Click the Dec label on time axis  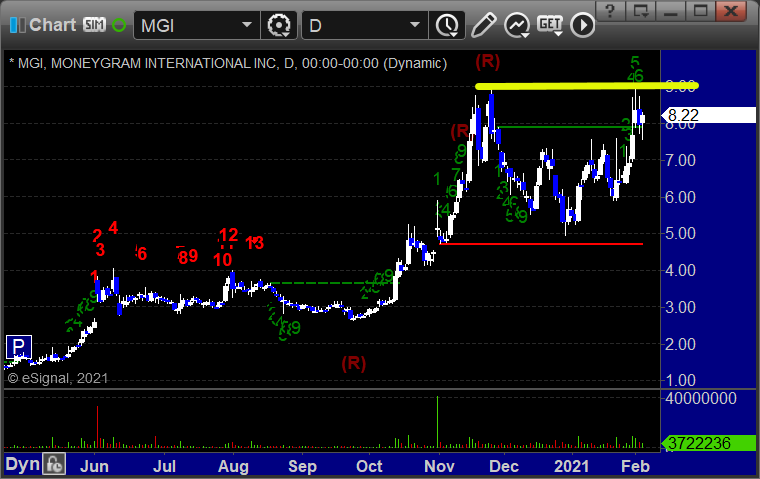[x=504, y=466]
